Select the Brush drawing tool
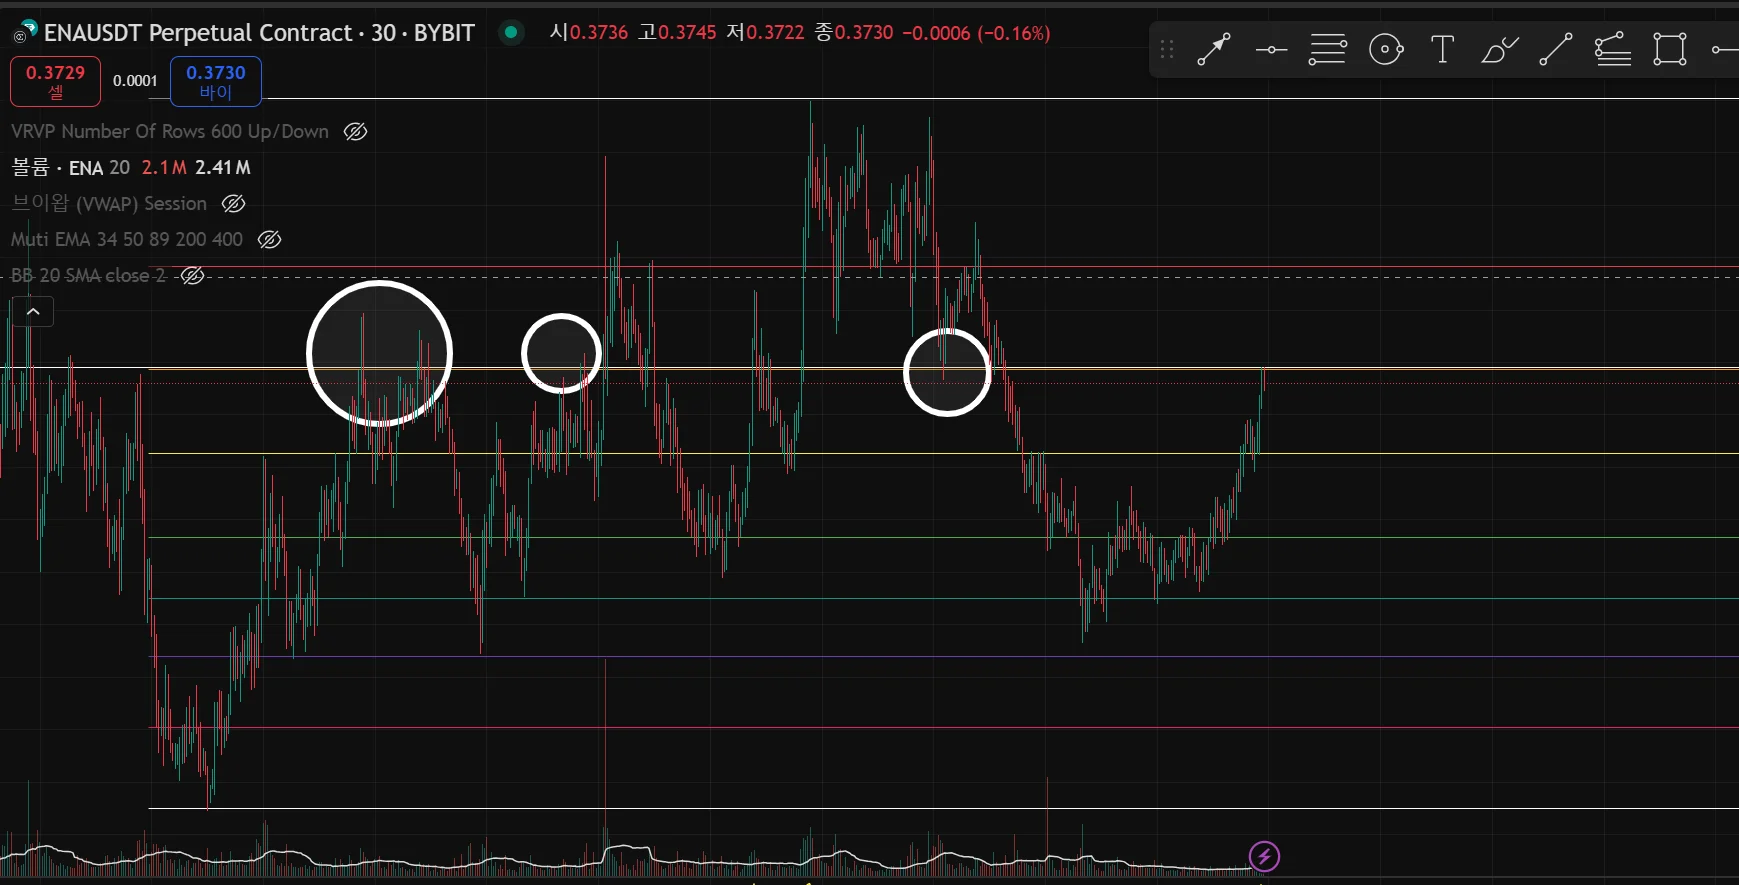Screen dimensions: 1739x885 coord(1499,49)
